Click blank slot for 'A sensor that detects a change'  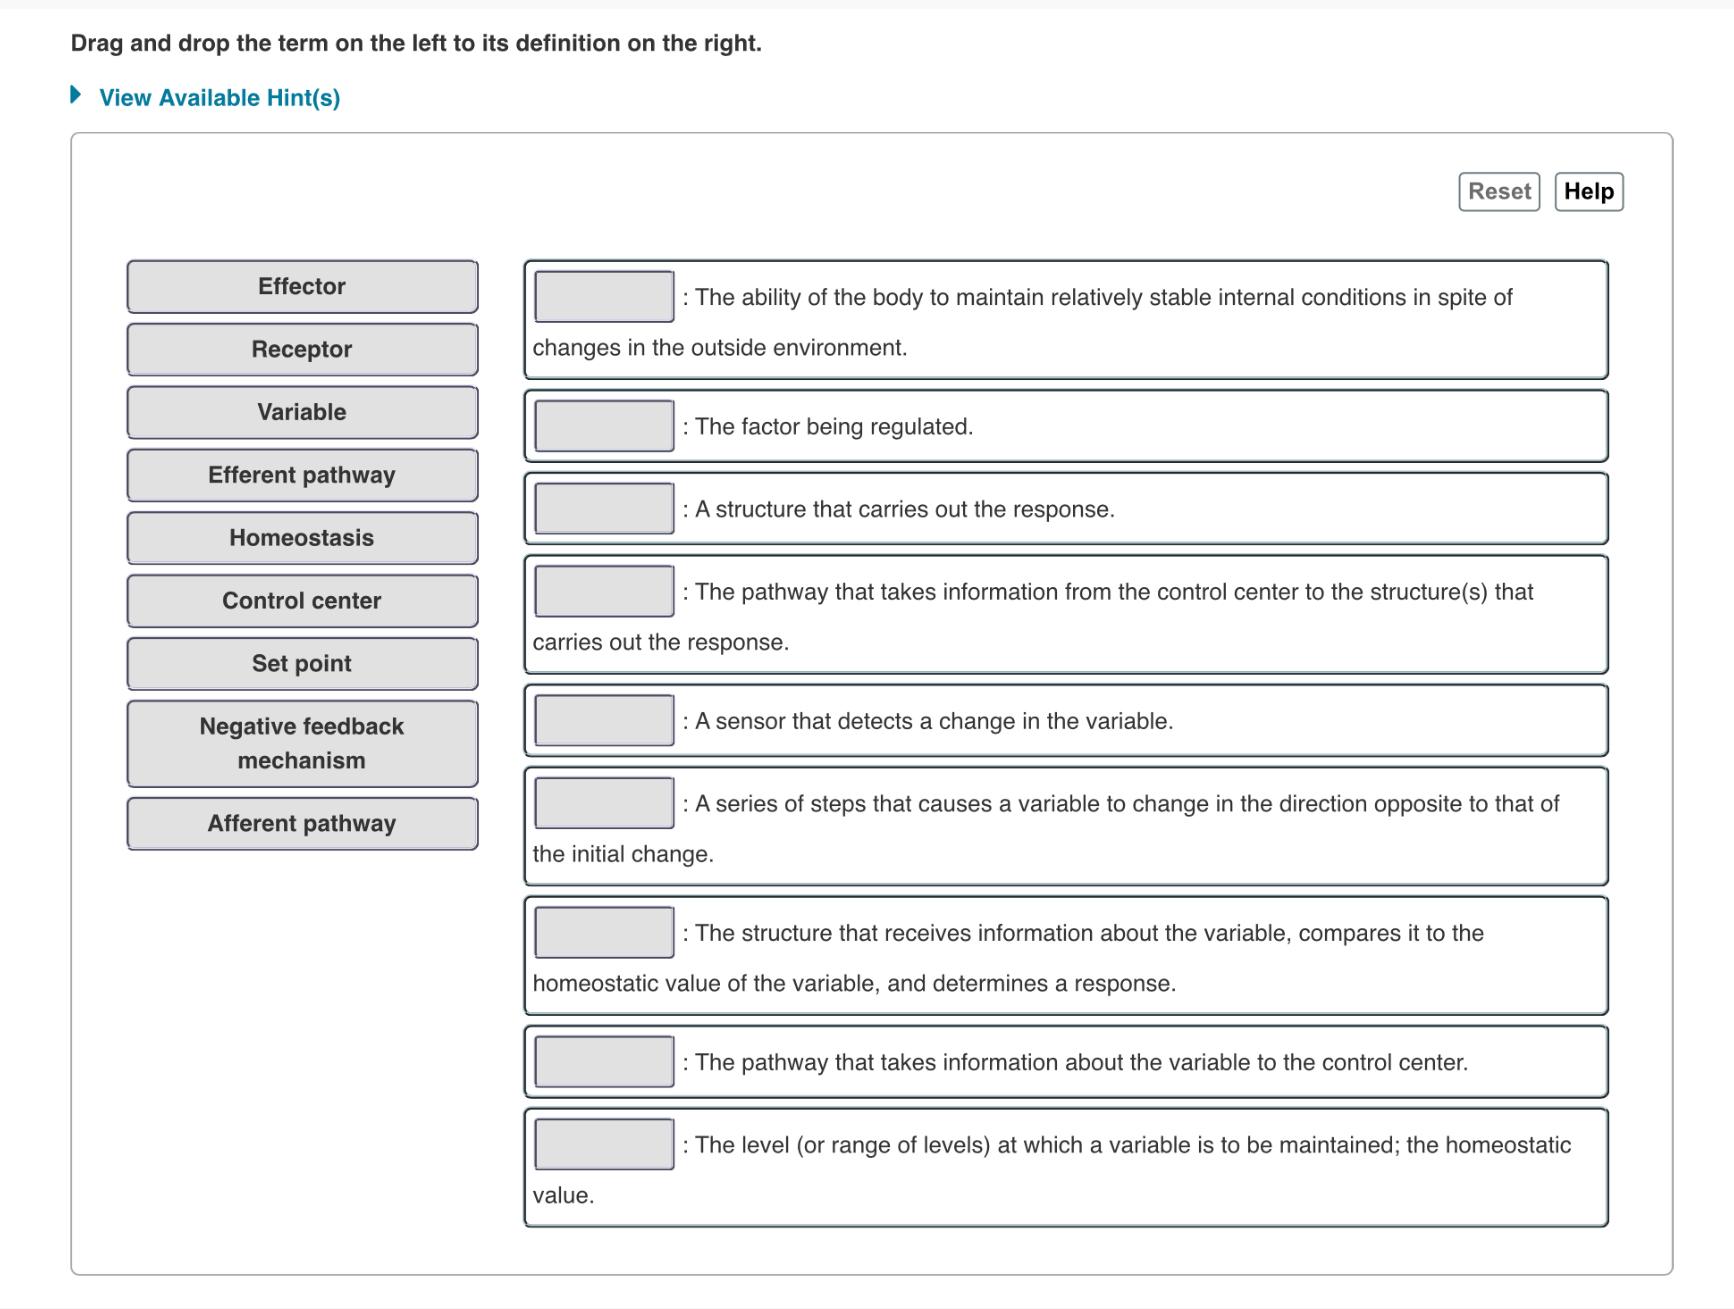(x=604, y=721)
